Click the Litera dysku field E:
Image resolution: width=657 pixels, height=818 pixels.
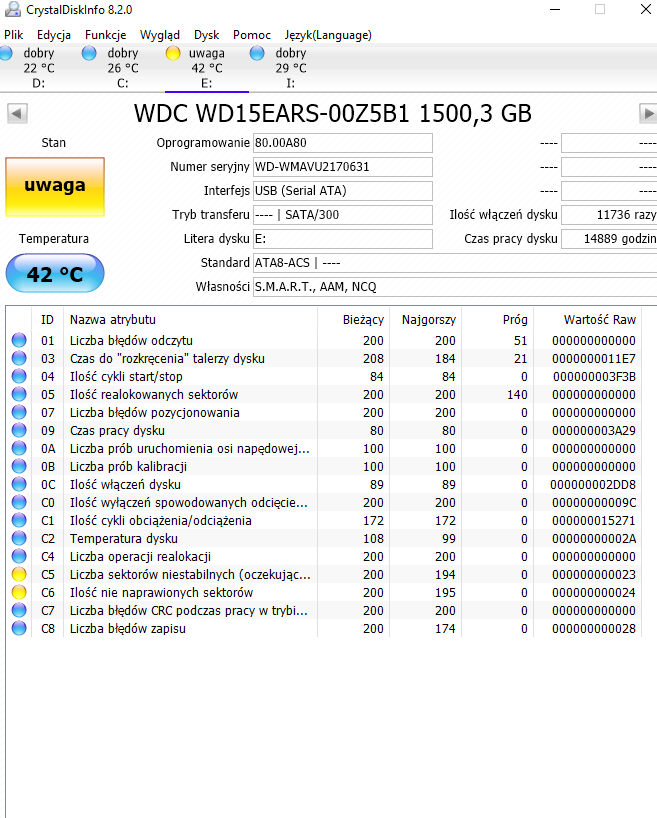click(x=343, y=239)
